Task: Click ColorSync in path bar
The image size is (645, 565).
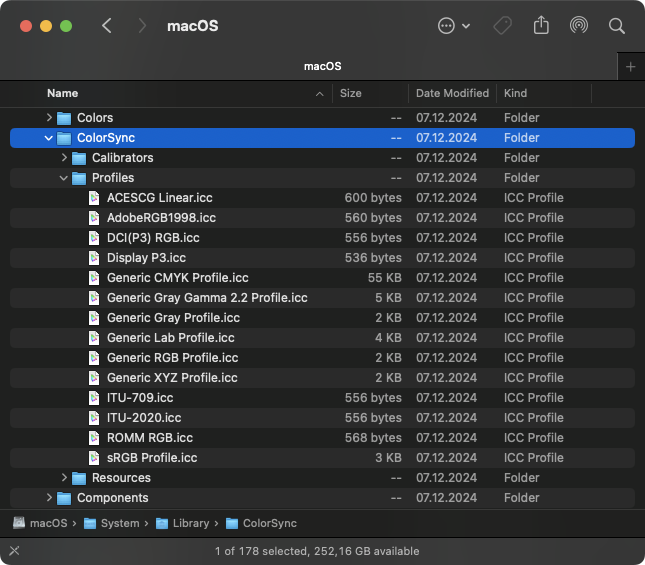Action: [261, 523]
